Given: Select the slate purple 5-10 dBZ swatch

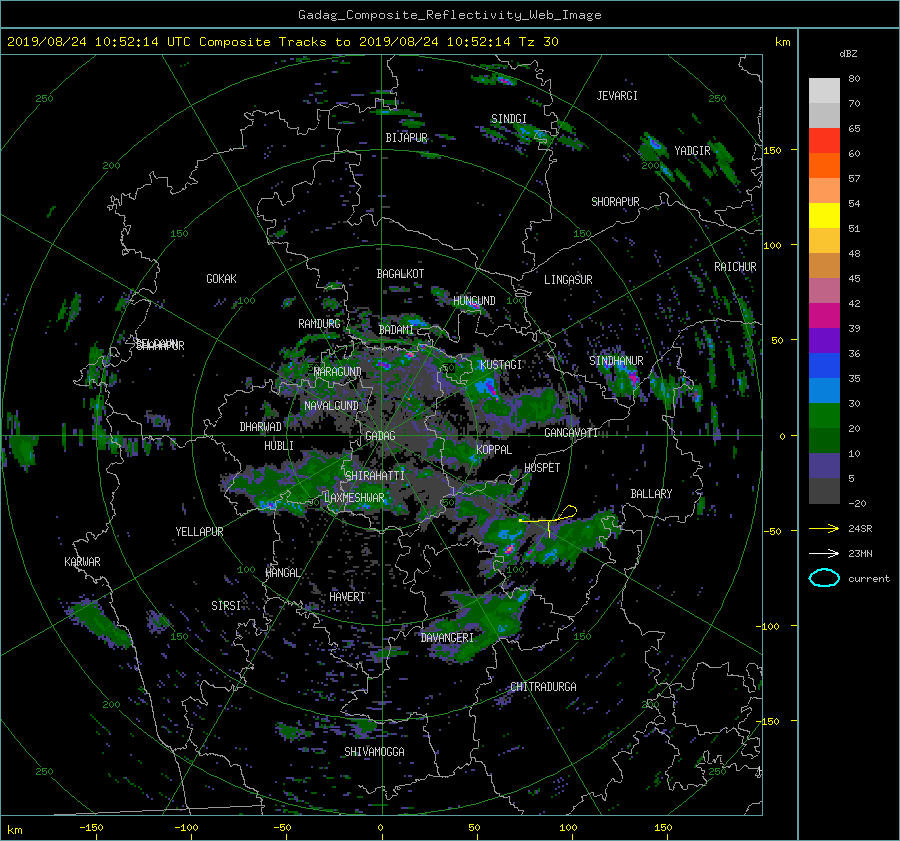Looking at the screenshot, I should [x=824, y=466].
